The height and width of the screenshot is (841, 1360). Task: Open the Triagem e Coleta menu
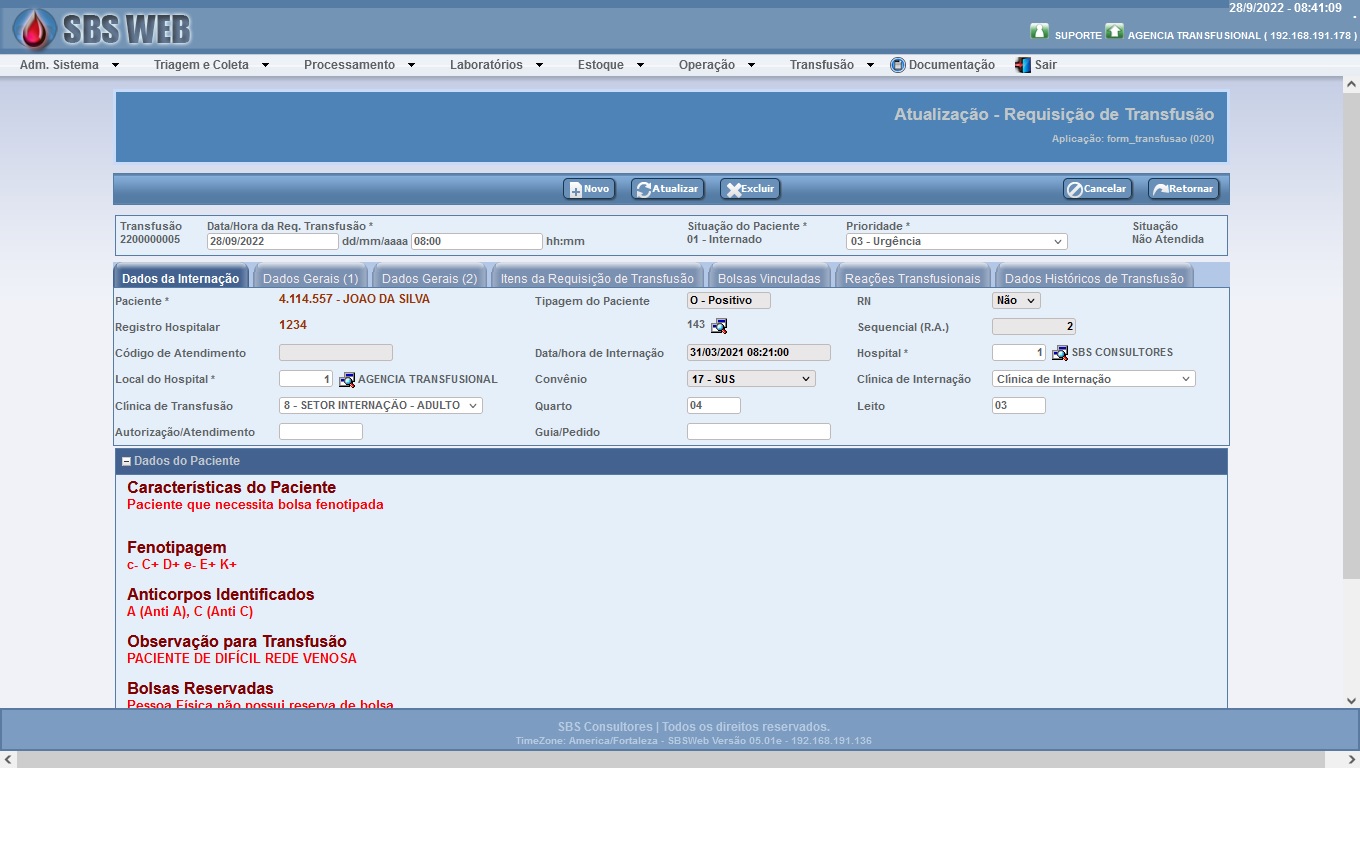pyautogui.click(x=211, y=65)
